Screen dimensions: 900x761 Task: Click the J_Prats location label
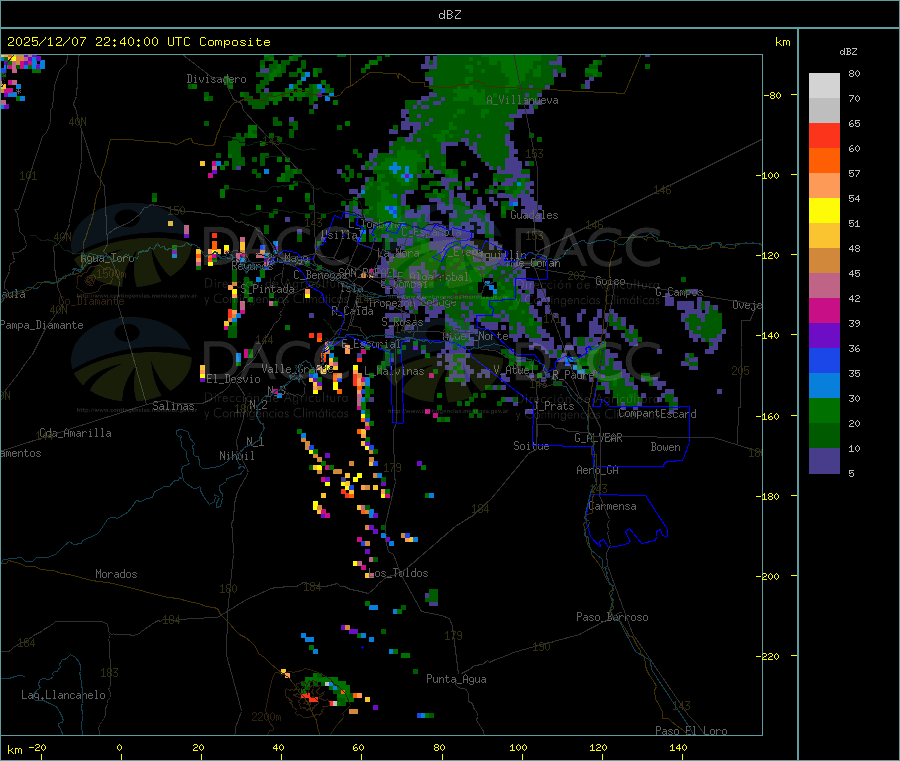[554, 406]
